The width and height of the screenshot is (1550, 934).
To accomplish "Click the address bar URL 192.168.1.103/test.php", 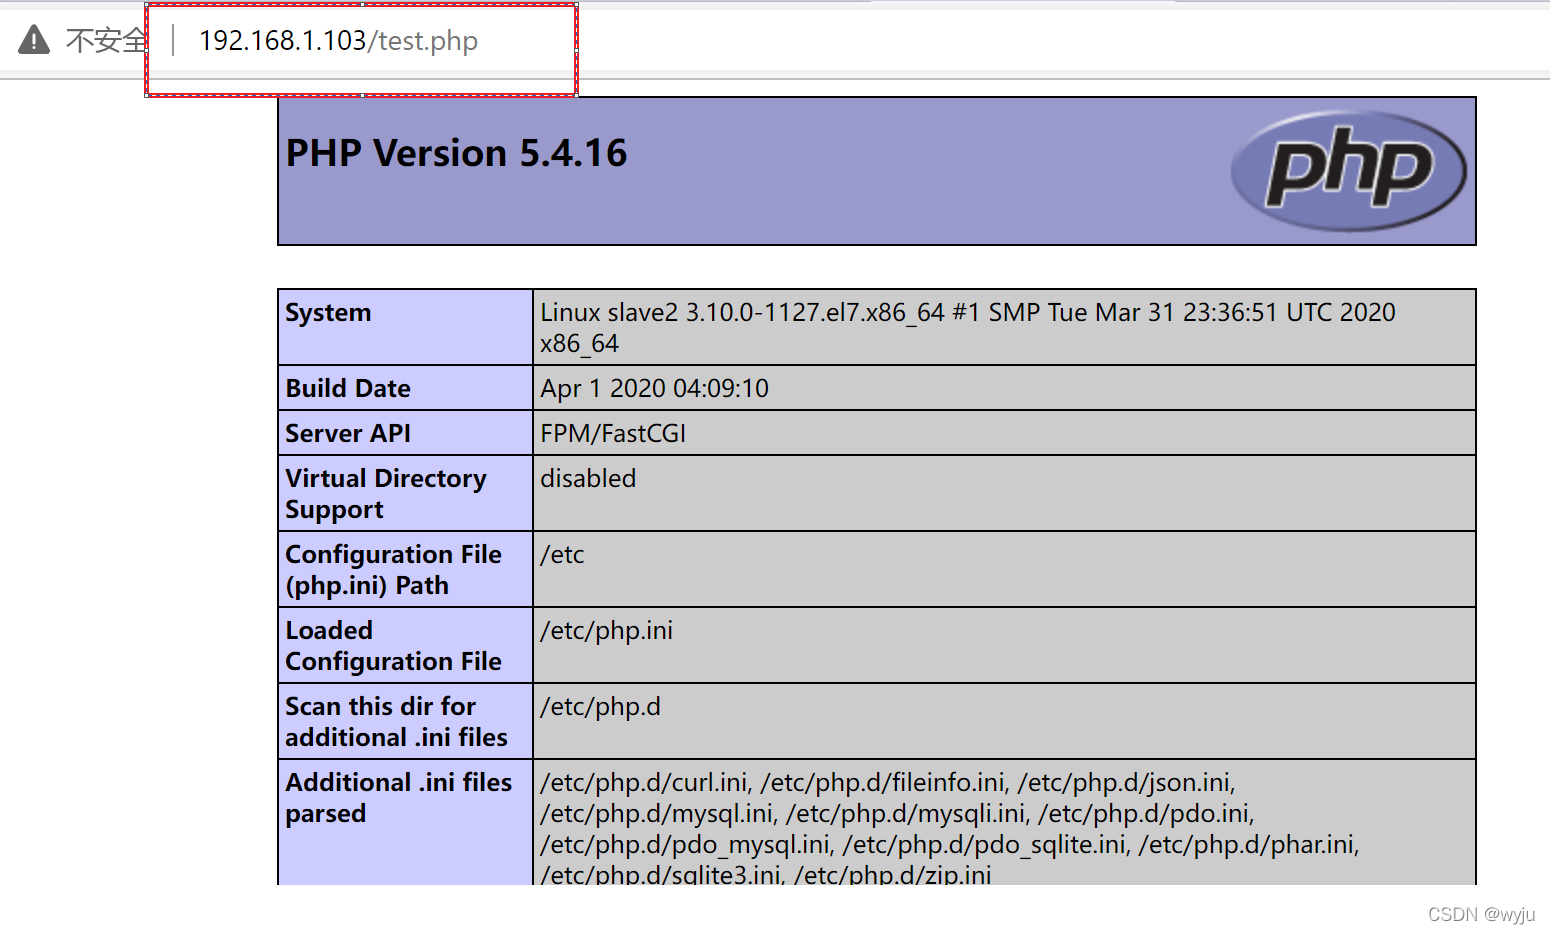I will click(x=338, y=41).
